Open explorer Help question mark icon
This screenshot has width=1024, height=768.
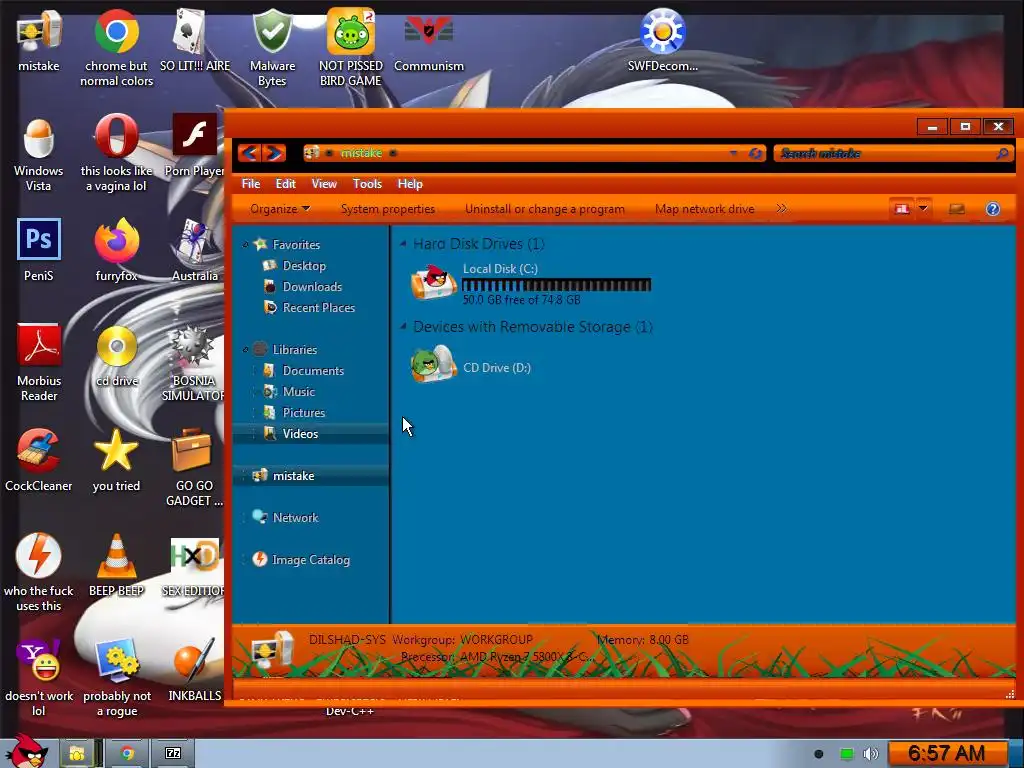coord(993,209)
